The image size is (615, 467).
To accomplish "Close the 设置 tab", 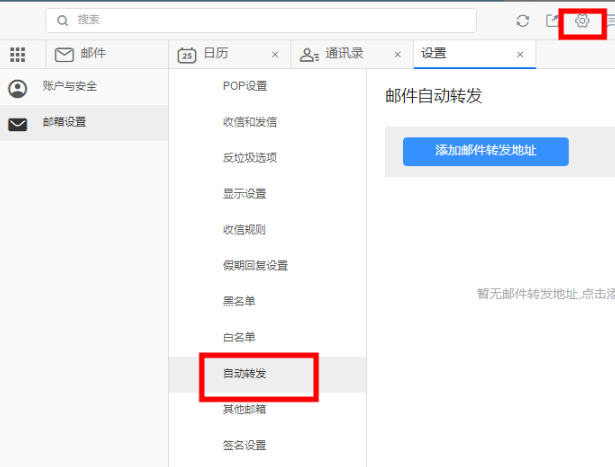I will coord(519,54).
